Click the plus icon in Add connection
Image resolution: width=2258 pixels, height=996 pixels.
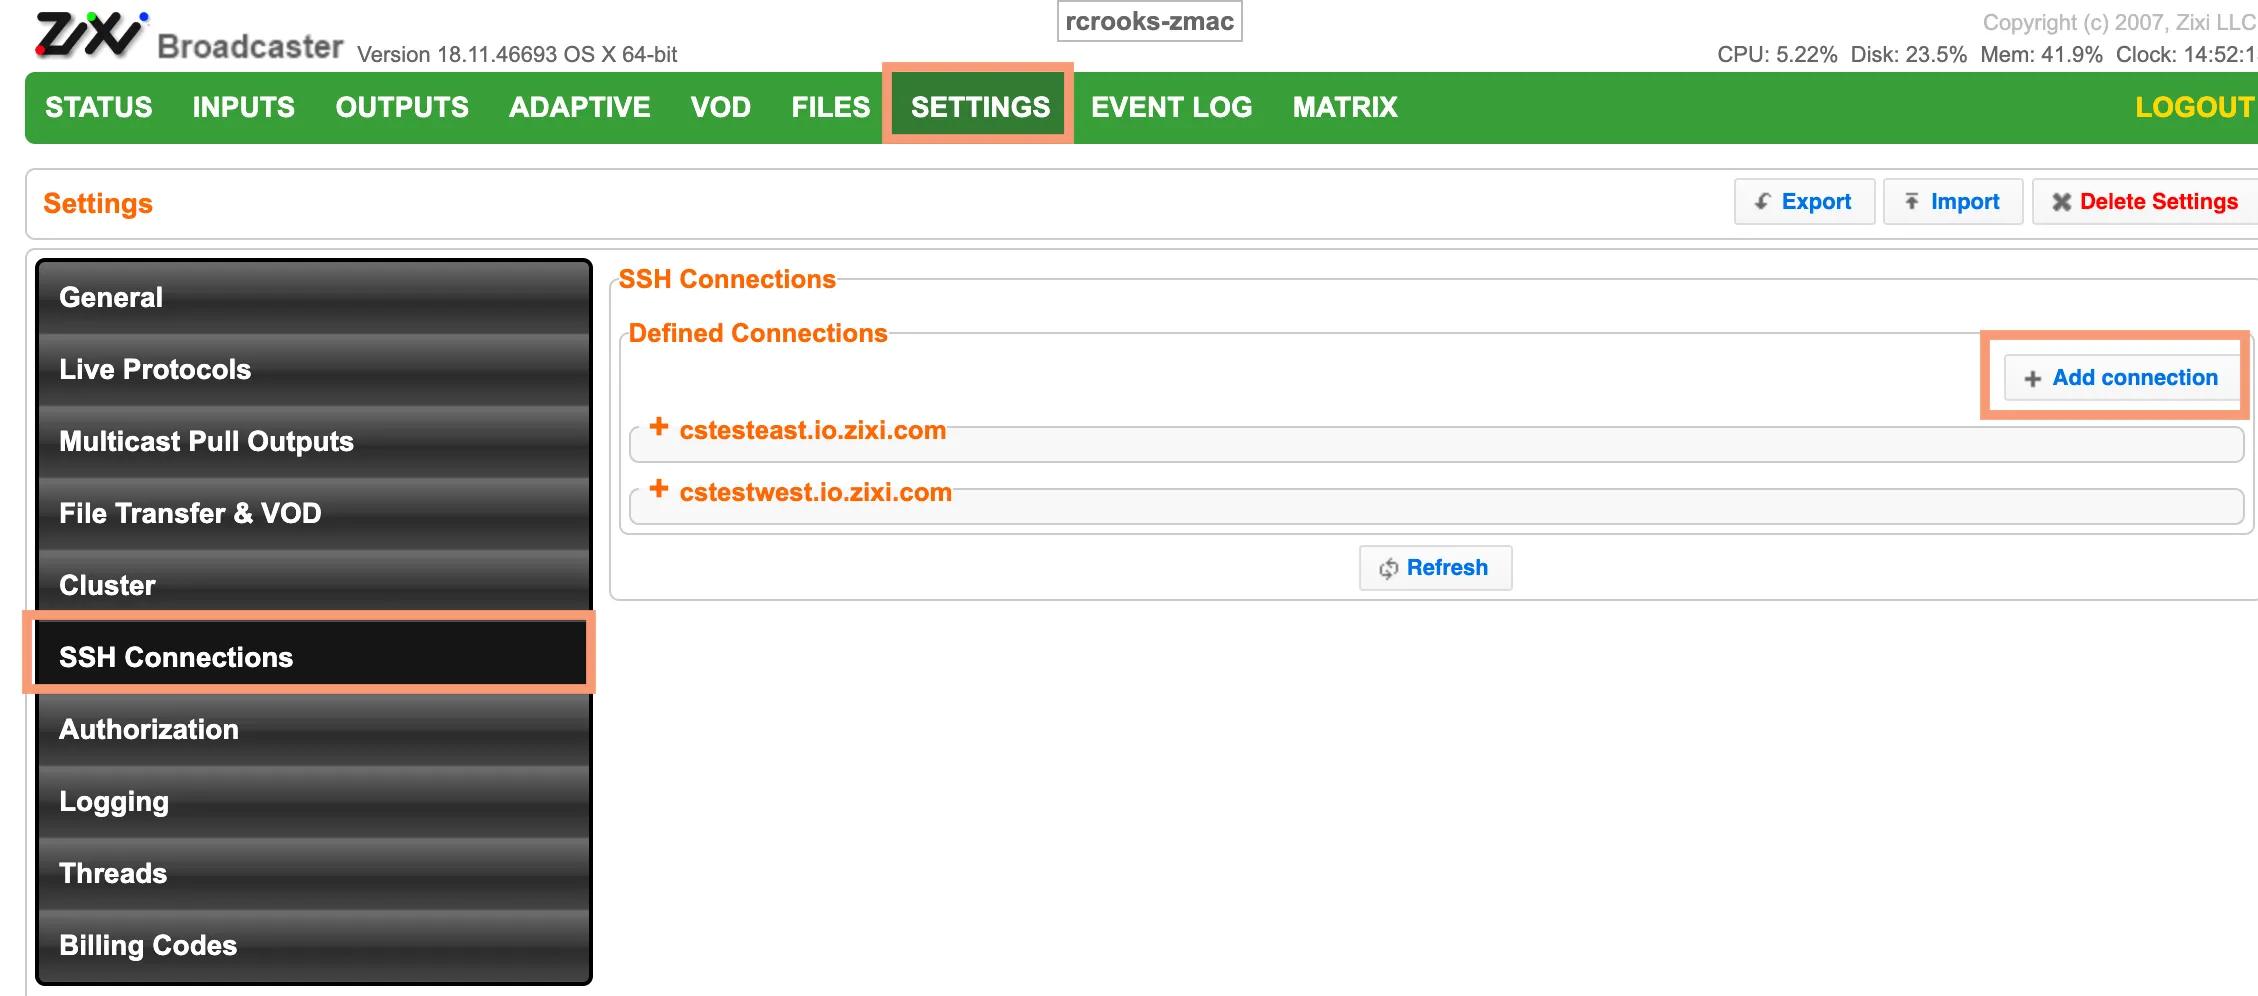(x=2032, y=379)
